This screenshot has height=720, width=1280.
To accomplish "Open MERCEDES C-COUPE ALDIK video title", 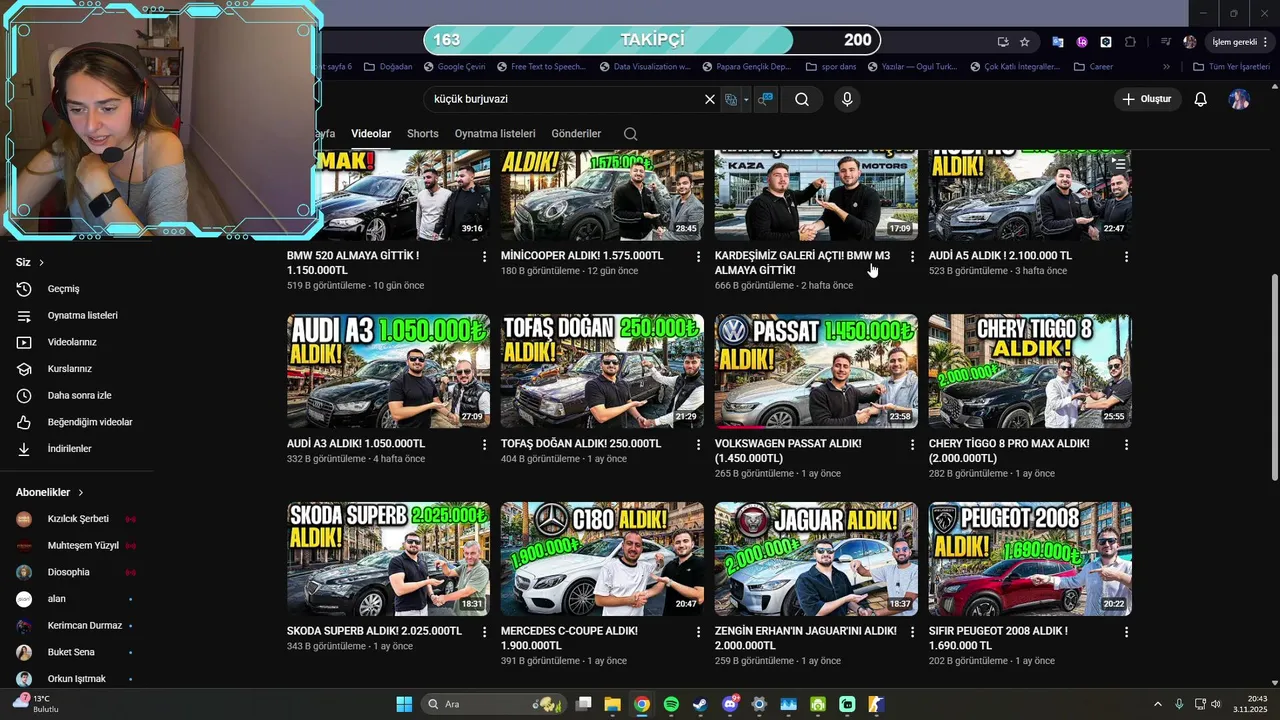I will (x=569, y=639).
